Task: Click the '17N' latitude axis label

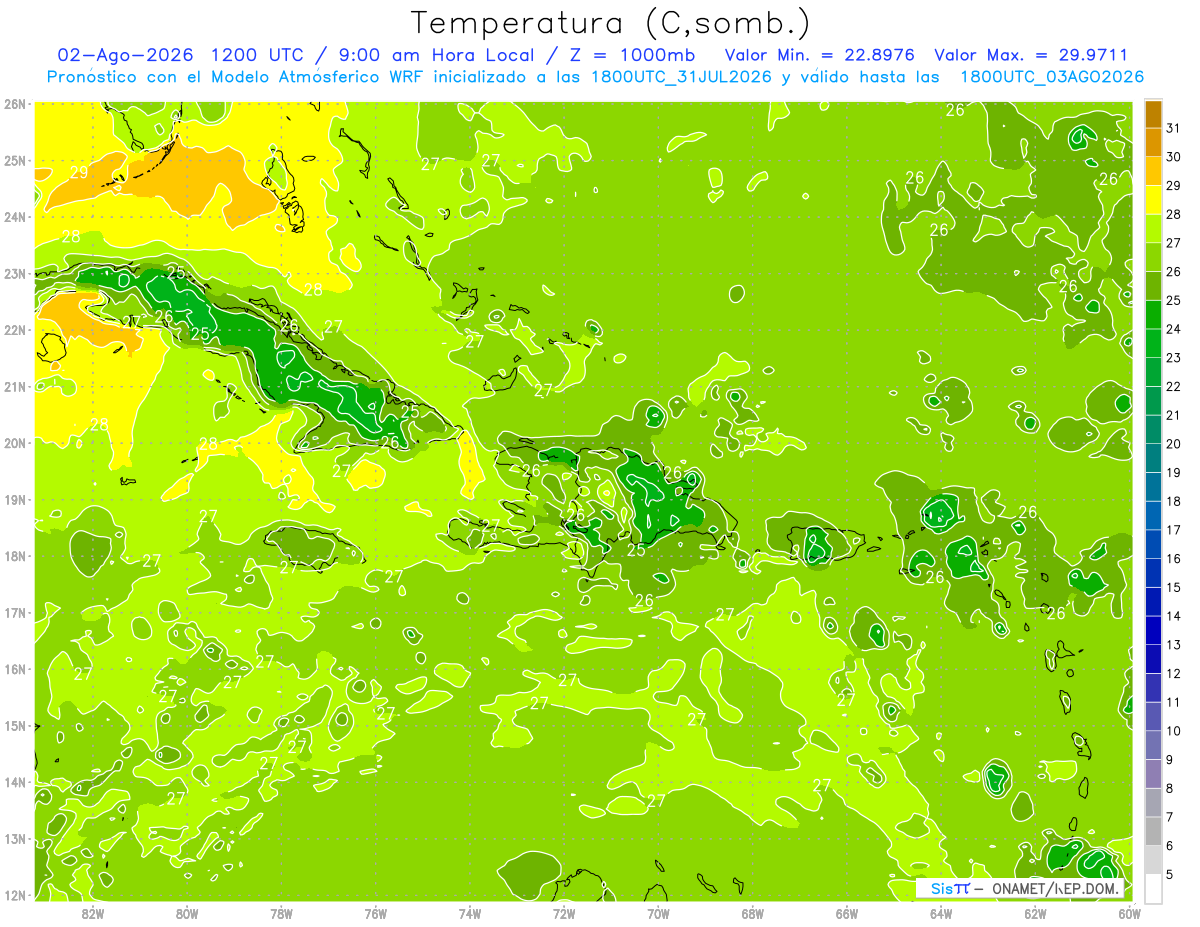Action: (x=15, y=613)
